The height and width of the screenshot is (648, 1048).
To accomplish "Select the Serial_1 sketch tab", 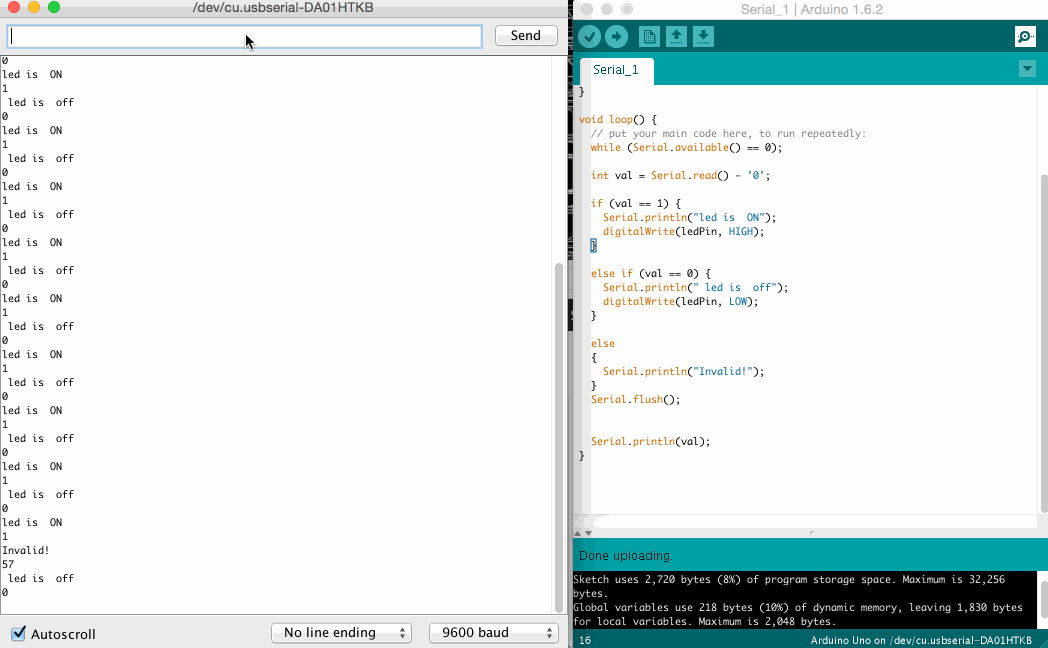I will pyautogui.click(x=616, y=70).
